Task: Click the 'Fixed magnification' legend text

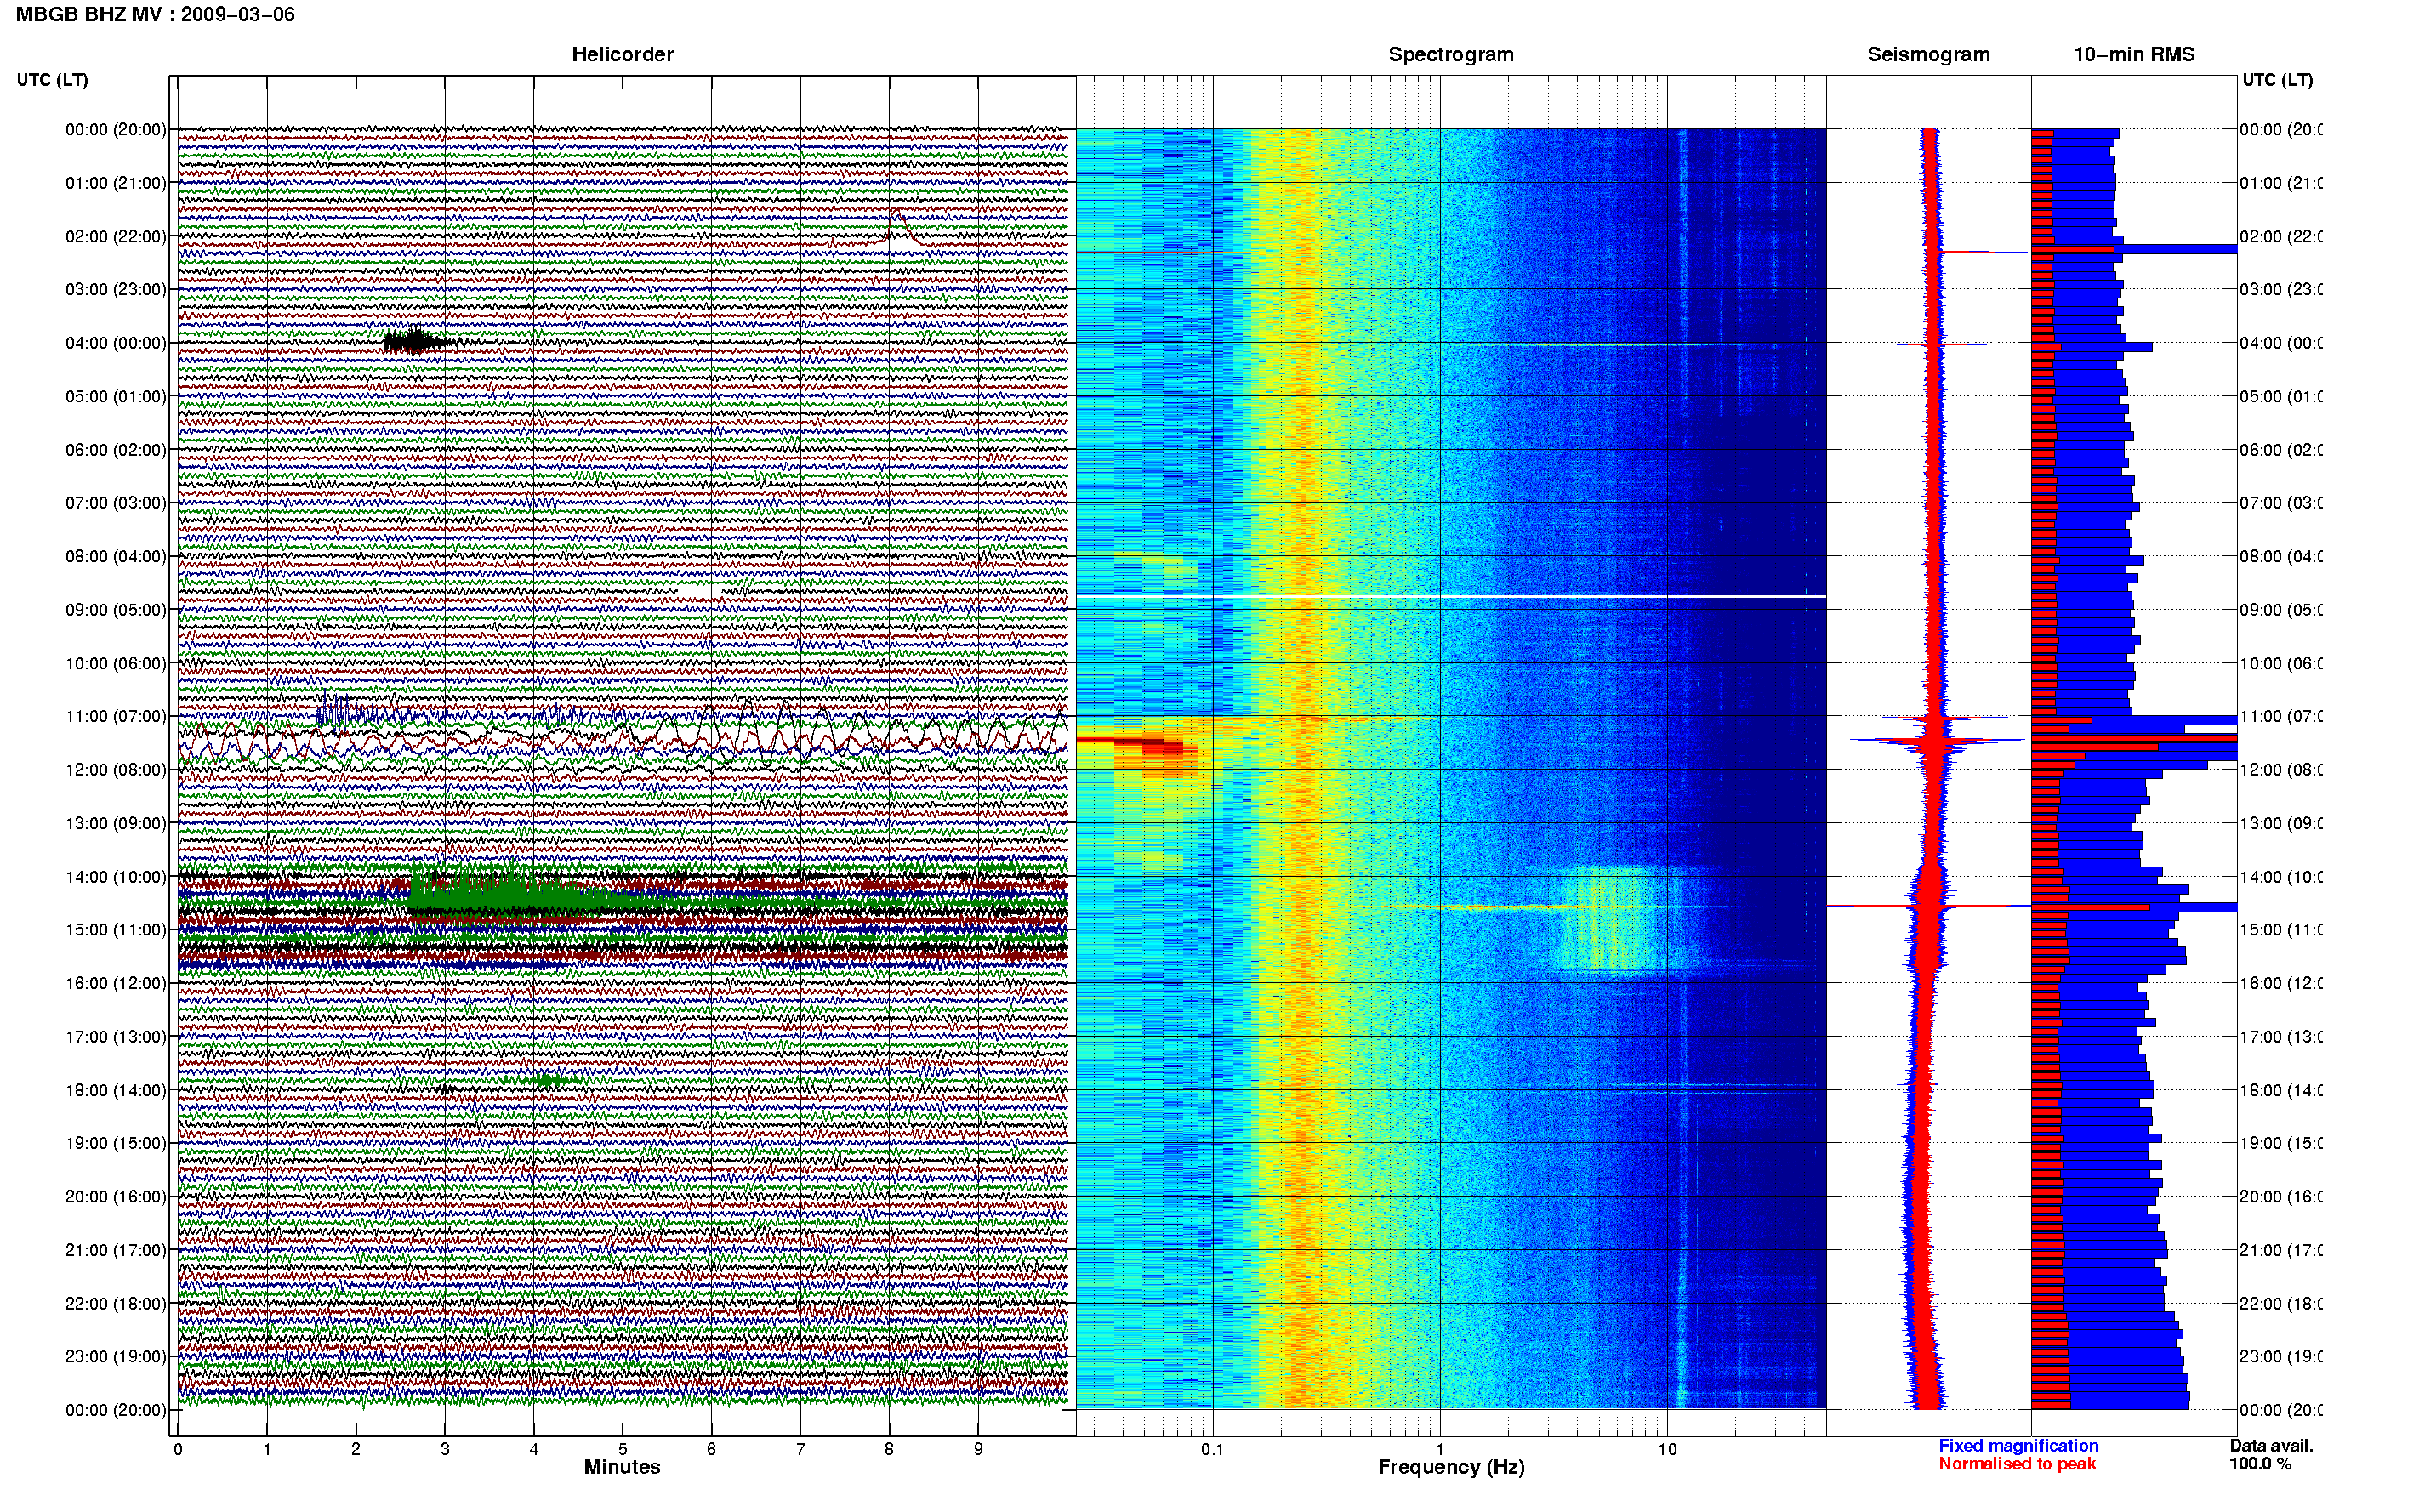Action: point(2018,1446)
